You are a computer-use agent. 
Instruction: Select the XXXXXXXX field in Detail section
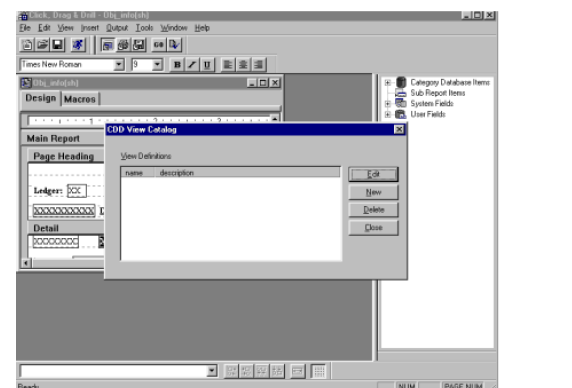pos(56,241)
